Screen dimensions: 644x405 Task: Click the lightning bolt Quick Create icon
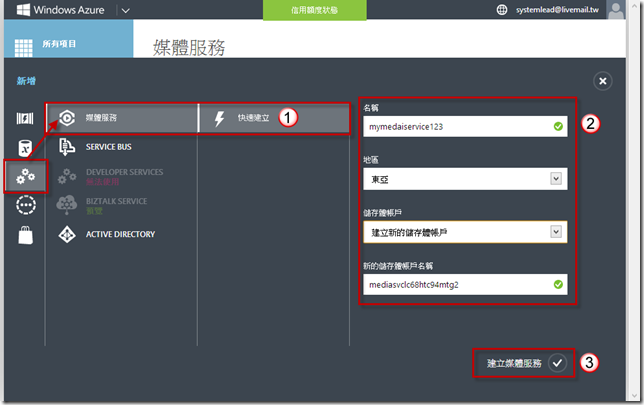pos(220,119)
